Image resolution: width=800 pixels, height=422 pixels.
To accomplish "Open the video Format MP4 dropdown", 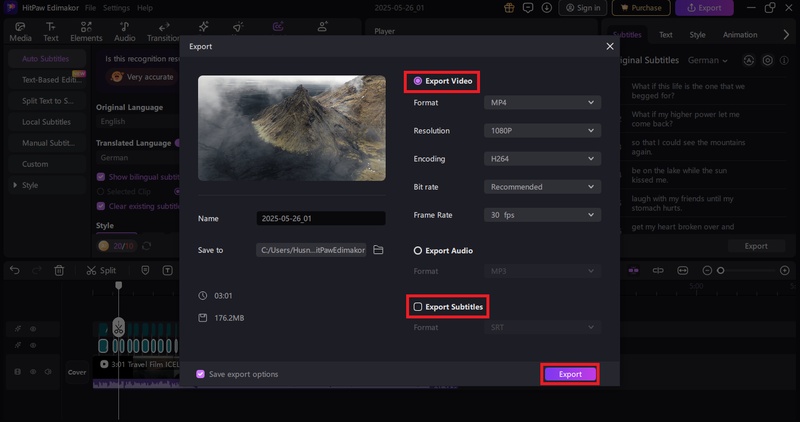I will [x=542, y=103].
